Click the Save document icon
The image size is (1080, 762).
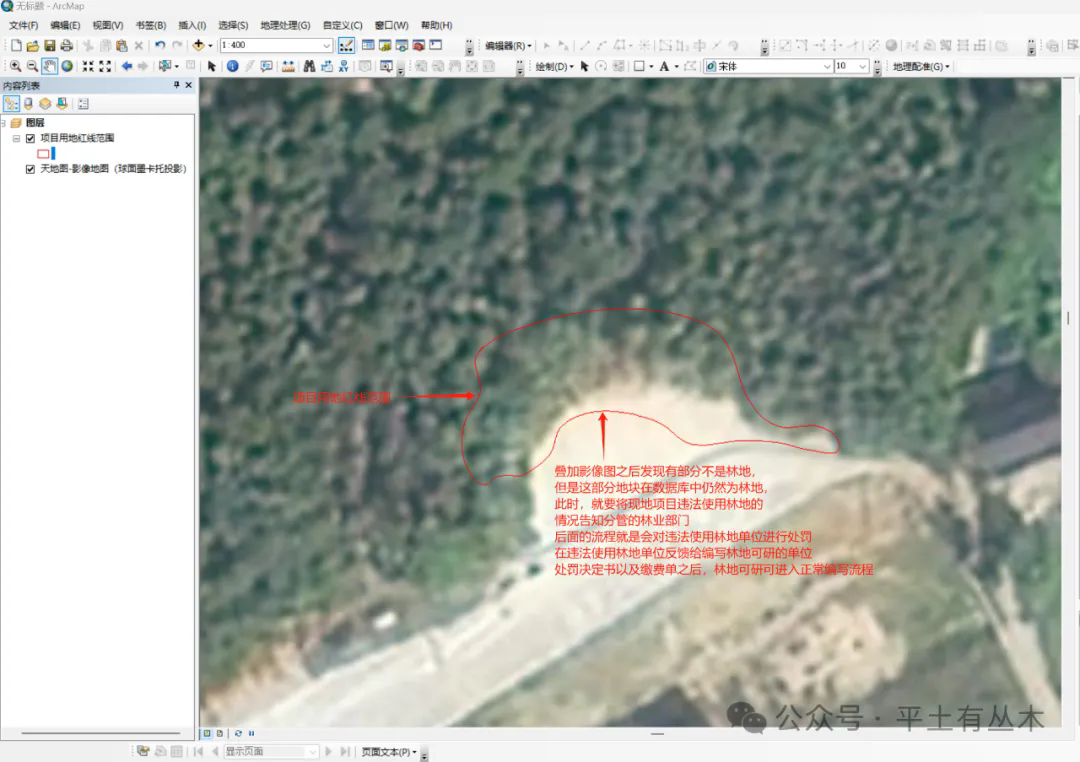point(49,45)
